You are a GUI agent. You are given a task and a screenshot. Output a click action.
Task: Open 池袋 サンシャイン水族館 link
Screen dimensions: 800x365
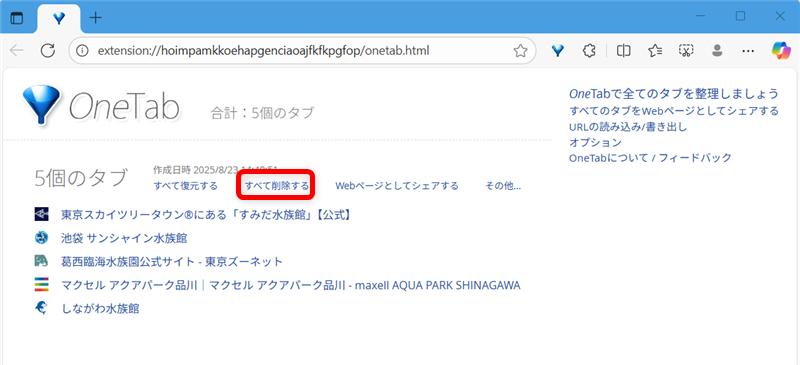(x=124, y=238)
